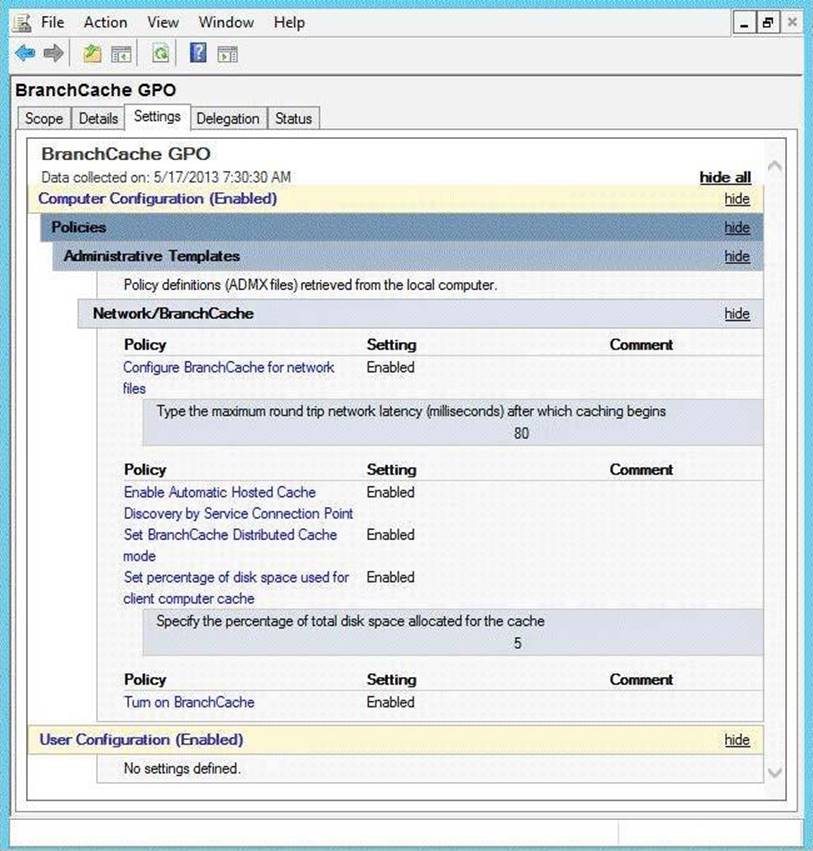The image size is (813, 851).
Task: Switch to the Delegation tab
Action: click(x=227, y=118)
